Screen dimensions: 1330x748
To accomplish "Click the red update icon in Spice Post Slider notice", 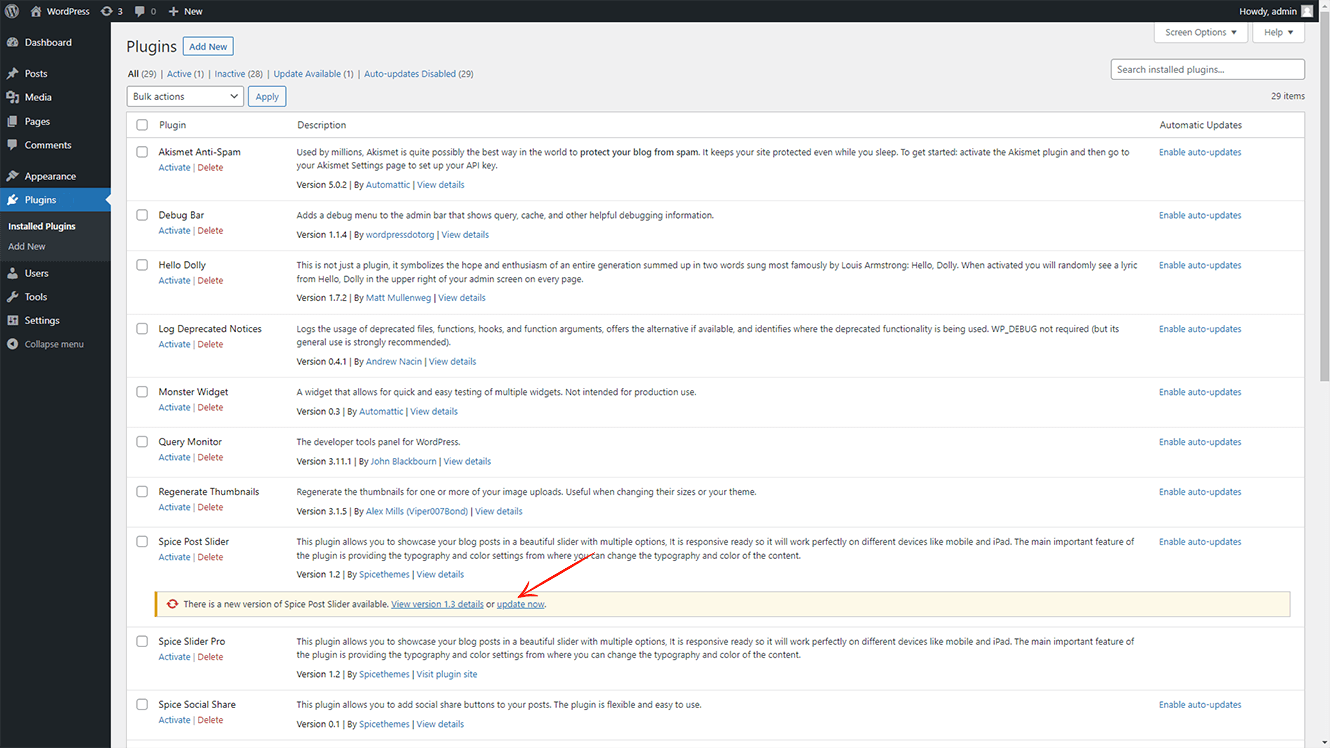I will pos(173,604).
